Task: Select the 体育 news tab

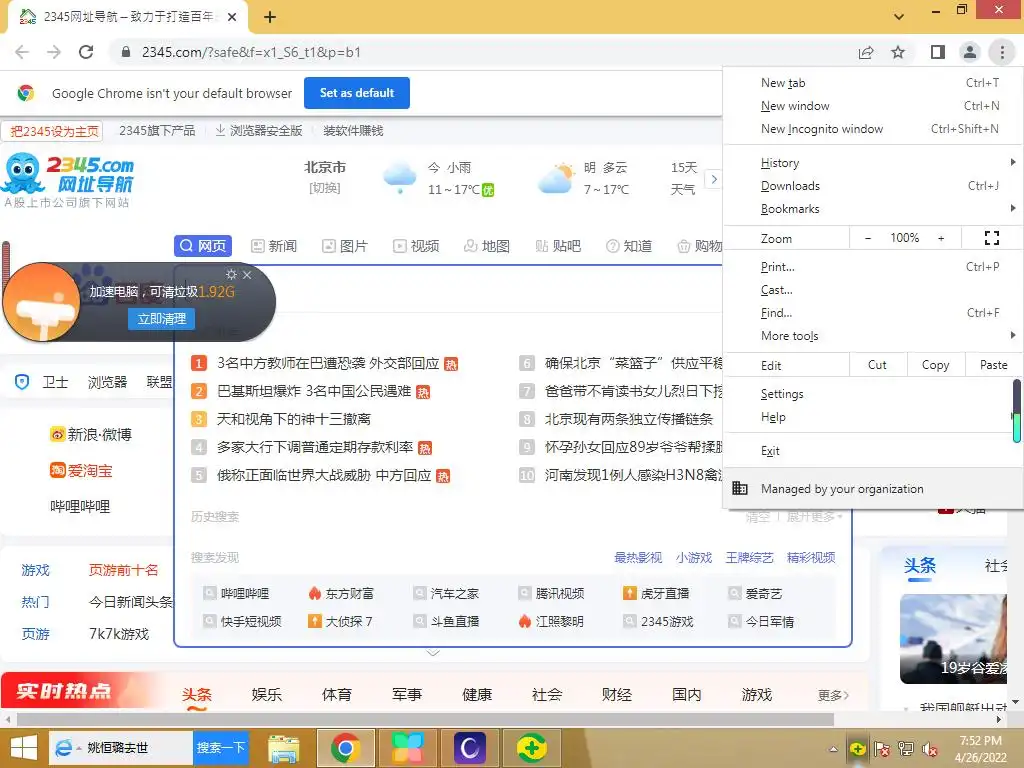Action: click(x=337, y=694)
